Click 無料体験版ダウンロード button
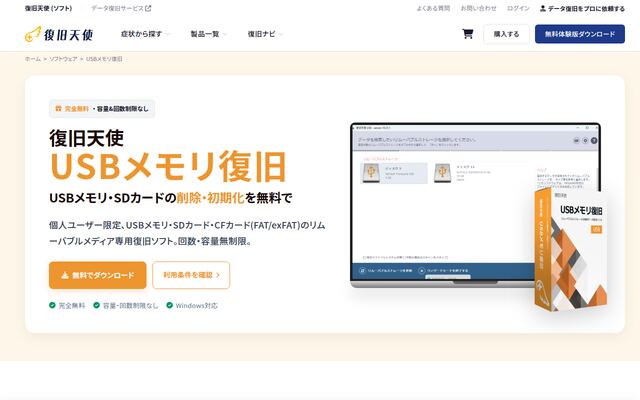 (x=580, y=34)
